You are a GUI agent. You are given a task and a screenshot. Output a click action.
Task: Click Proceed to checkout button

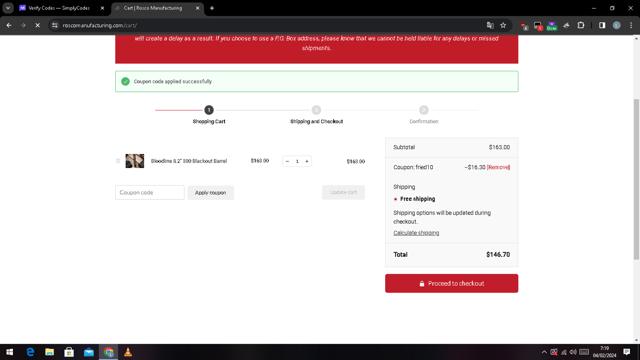(451, 283)
